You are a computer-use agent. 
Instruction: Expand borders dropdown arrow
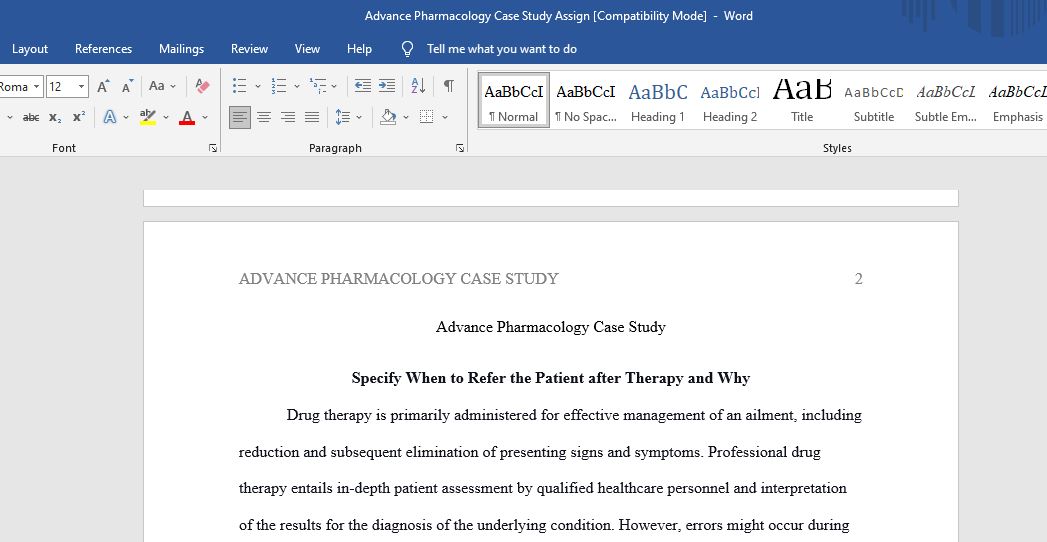[x=445, y=117]
